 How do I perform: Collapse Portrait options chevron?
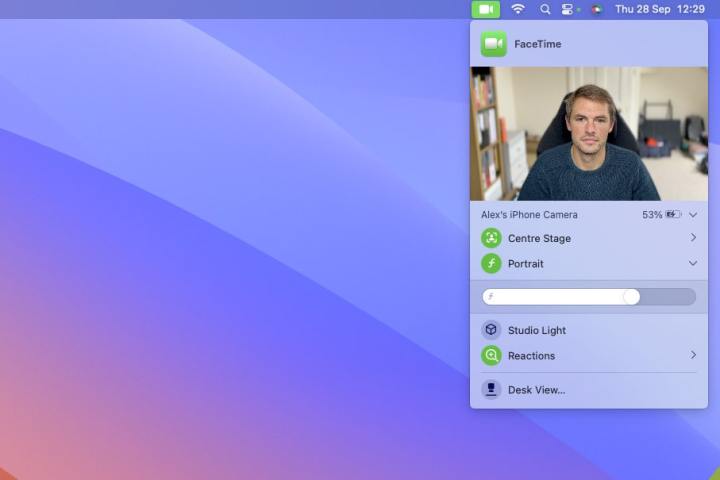click(x=693, y=263)
